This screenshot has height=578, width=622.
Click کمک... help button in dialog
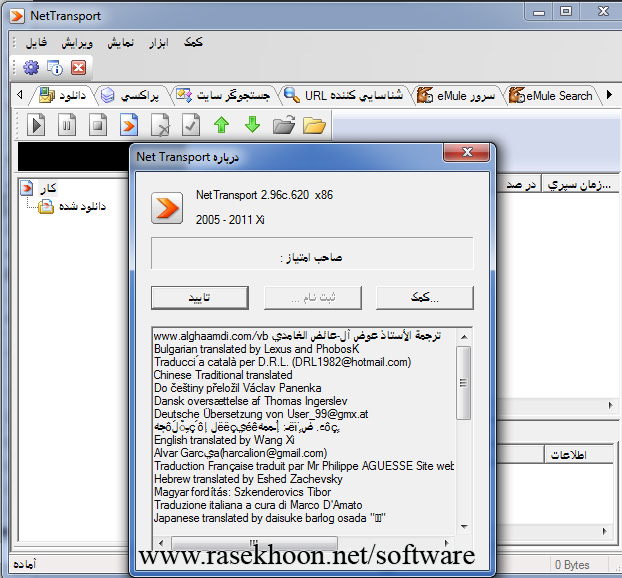tap(425, 298)
